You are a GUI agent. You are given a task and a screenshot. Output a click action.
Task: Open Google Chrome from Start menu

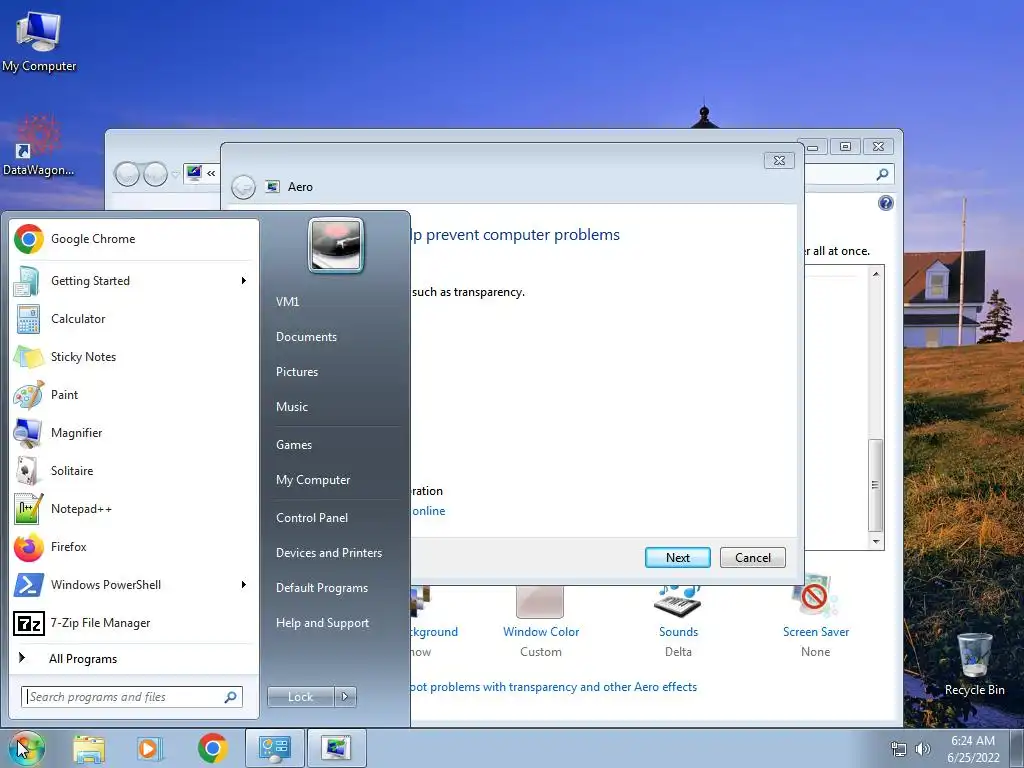(134, 239)
